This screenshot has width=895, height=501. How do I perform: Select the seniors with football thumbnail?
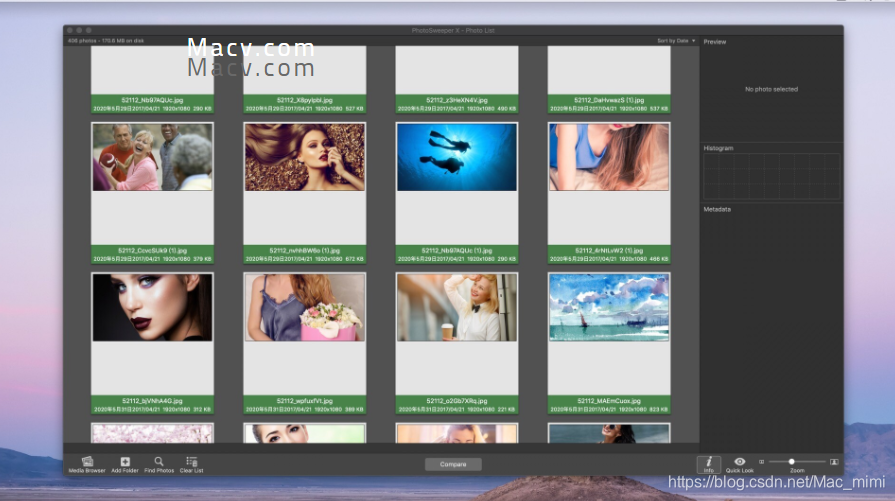tap(152, 157)
